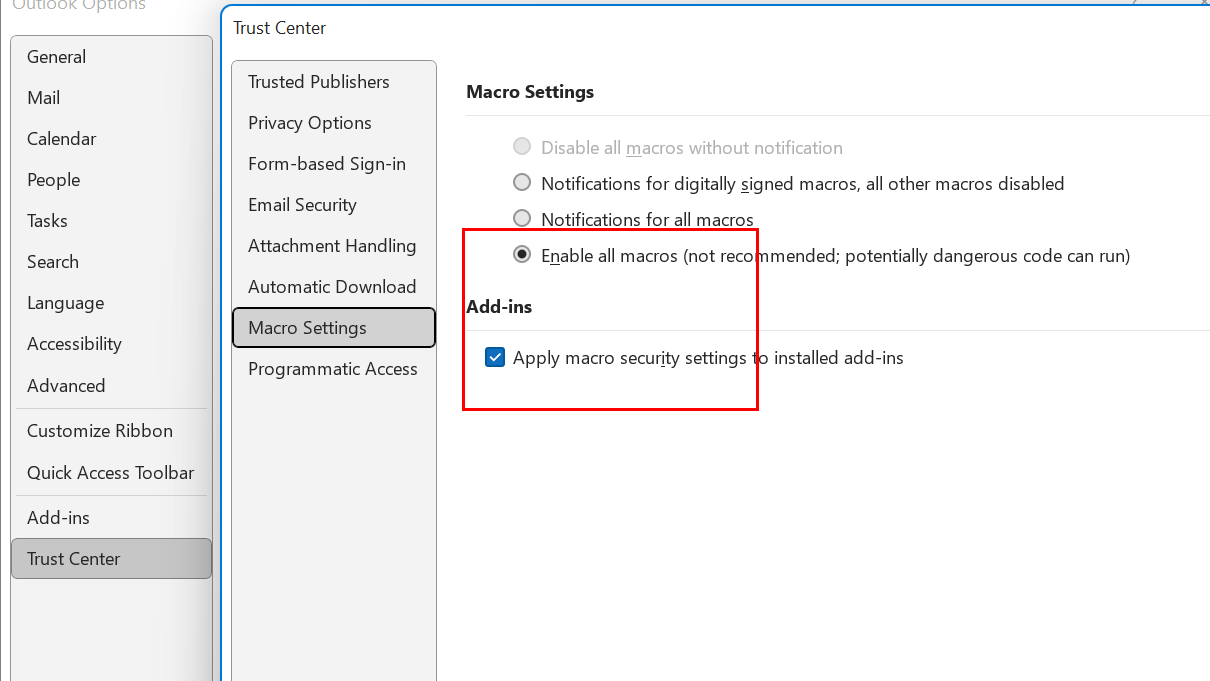Open Trusted Publishers settings

[318, 81]
